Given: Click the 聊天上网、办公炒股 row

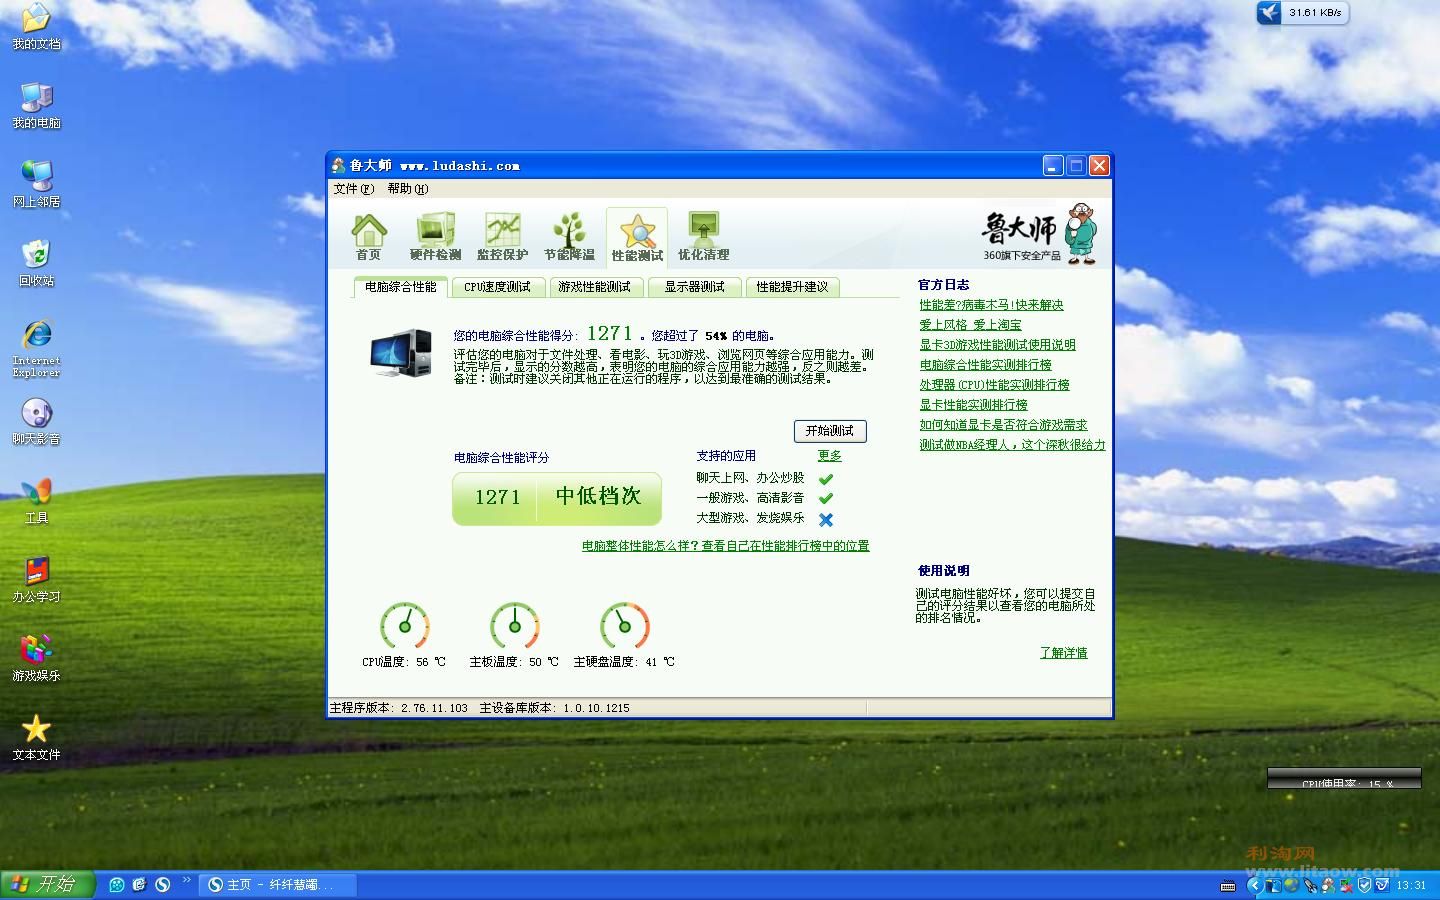Looking at the screenshot, I should tap(765, 478).
